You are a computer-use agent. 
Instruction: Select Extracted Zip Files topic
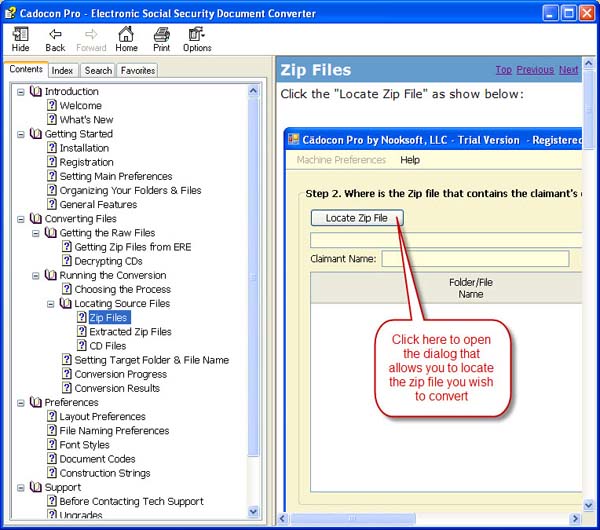(130, 332)
